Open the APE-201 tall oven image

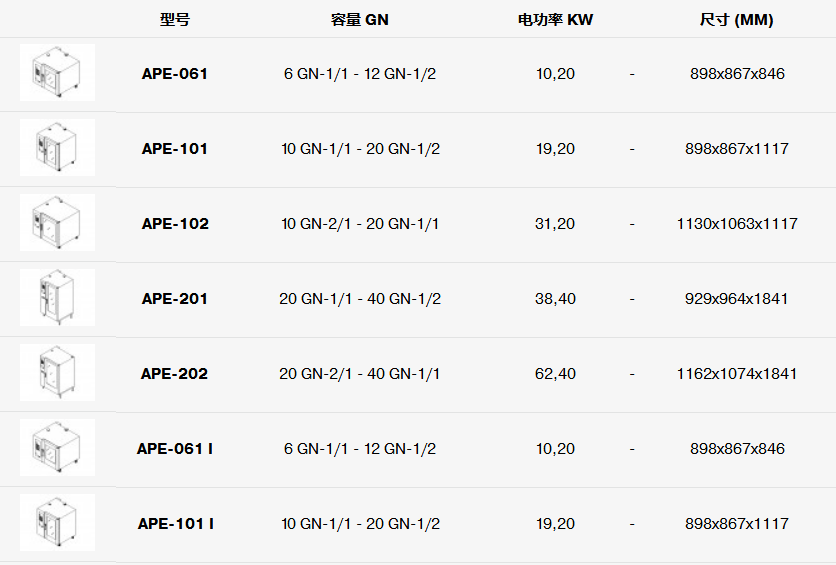[58, 297]
